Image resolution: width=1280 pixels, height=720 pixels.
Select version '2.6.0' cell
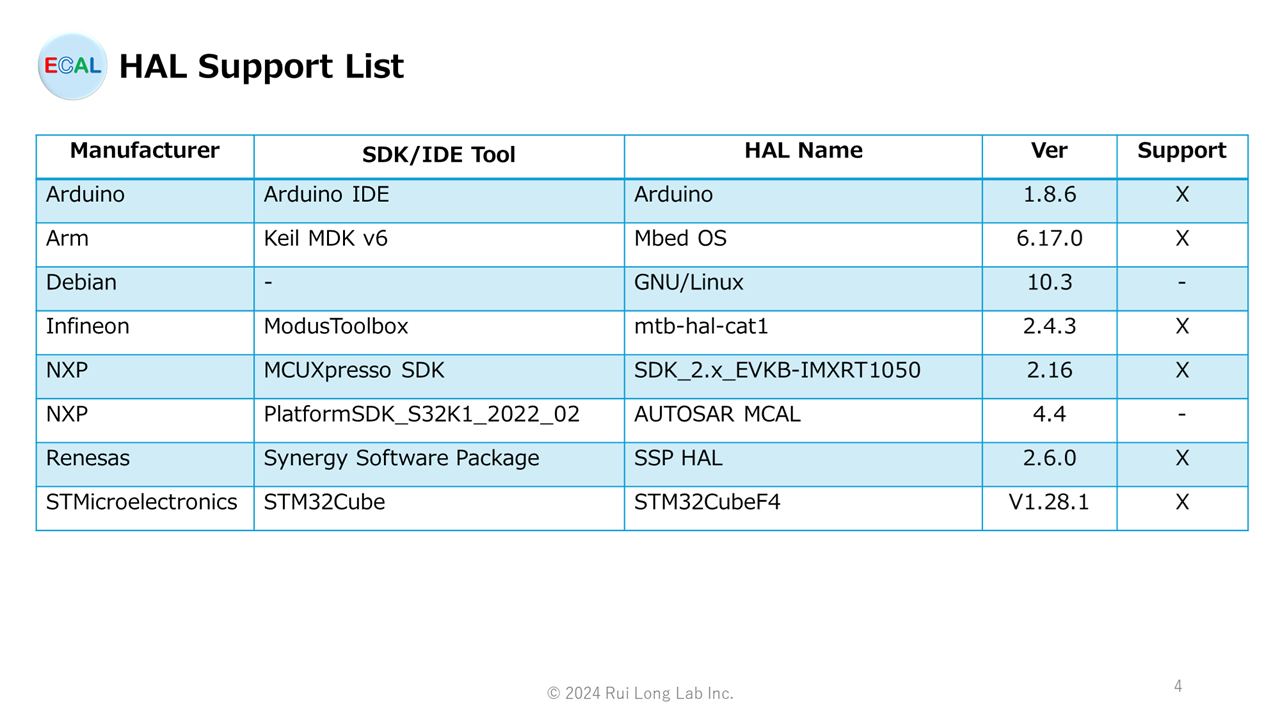coord(1049,465)
